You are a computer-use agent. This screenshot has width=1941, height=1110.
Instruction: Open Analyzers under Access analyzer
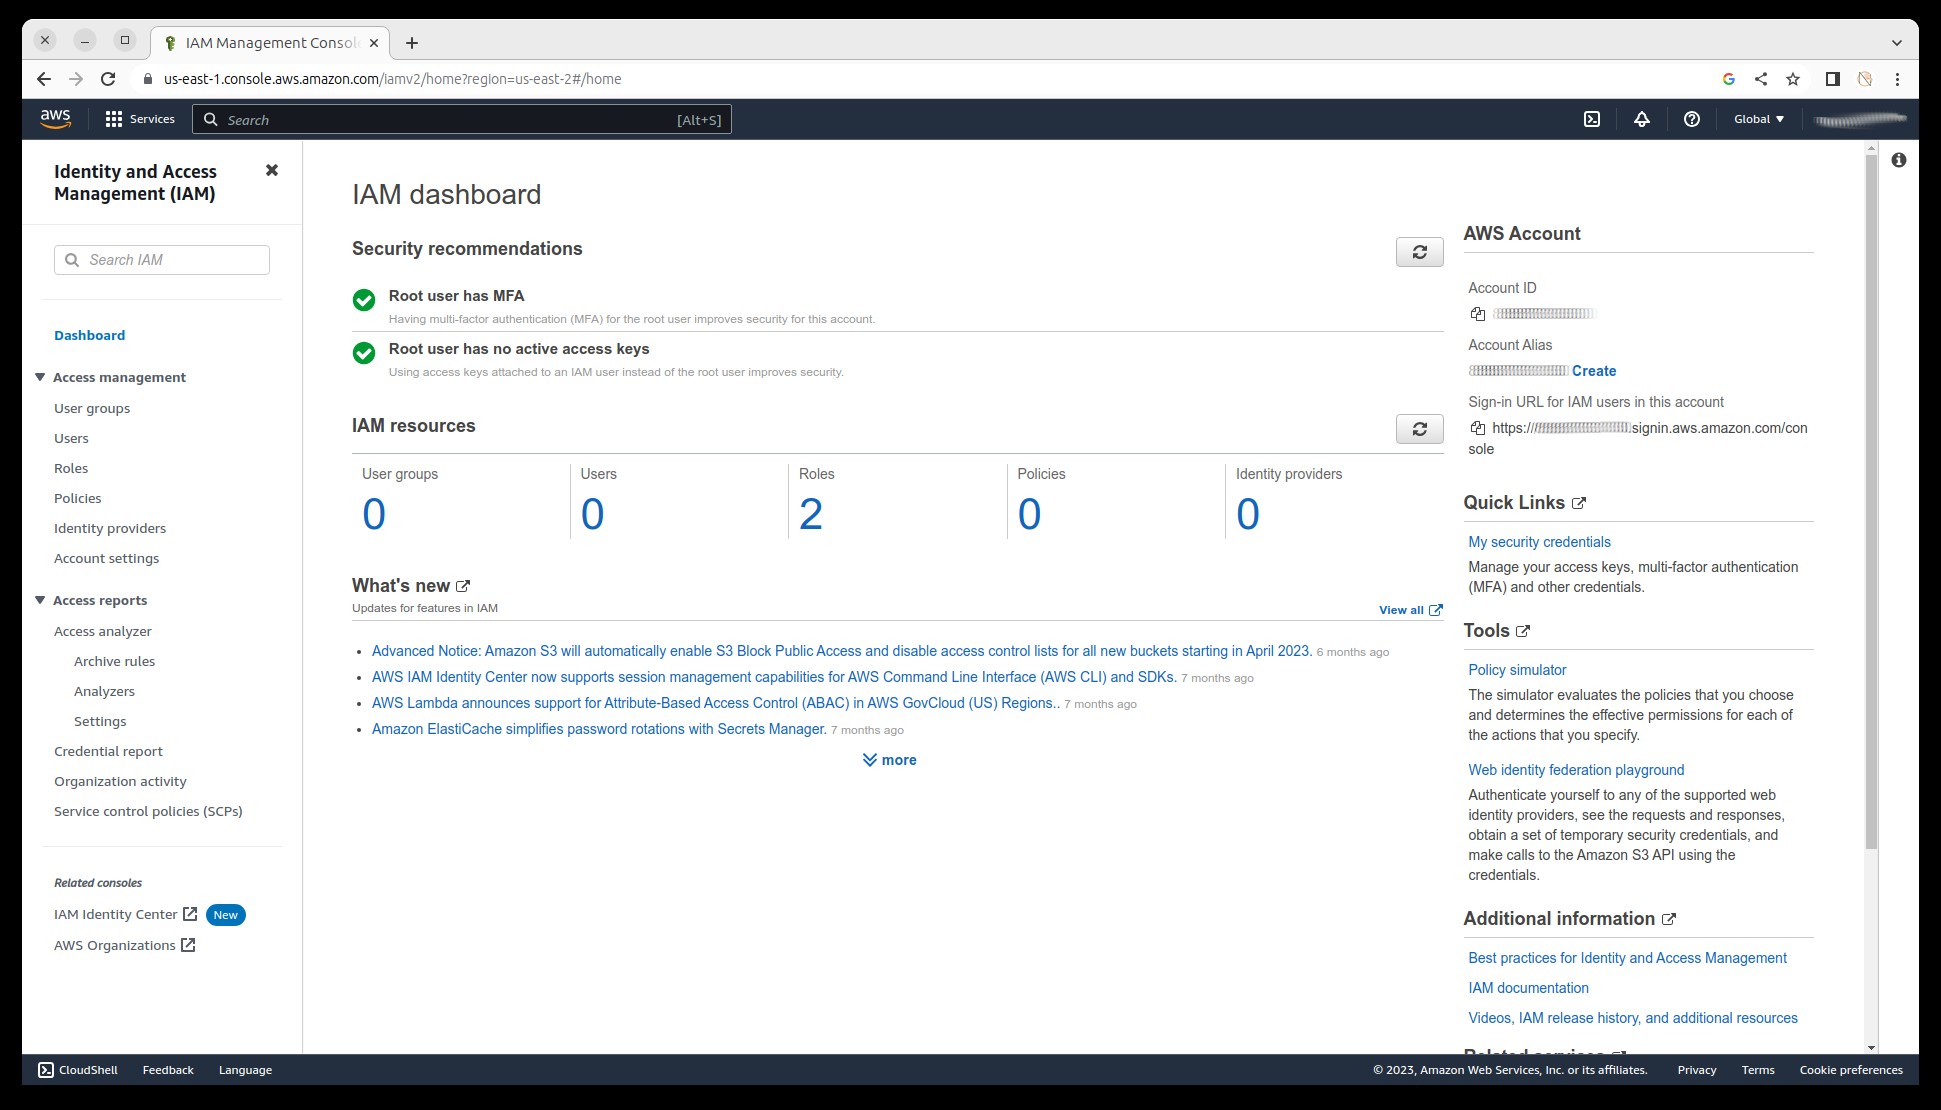pos(104,691)
